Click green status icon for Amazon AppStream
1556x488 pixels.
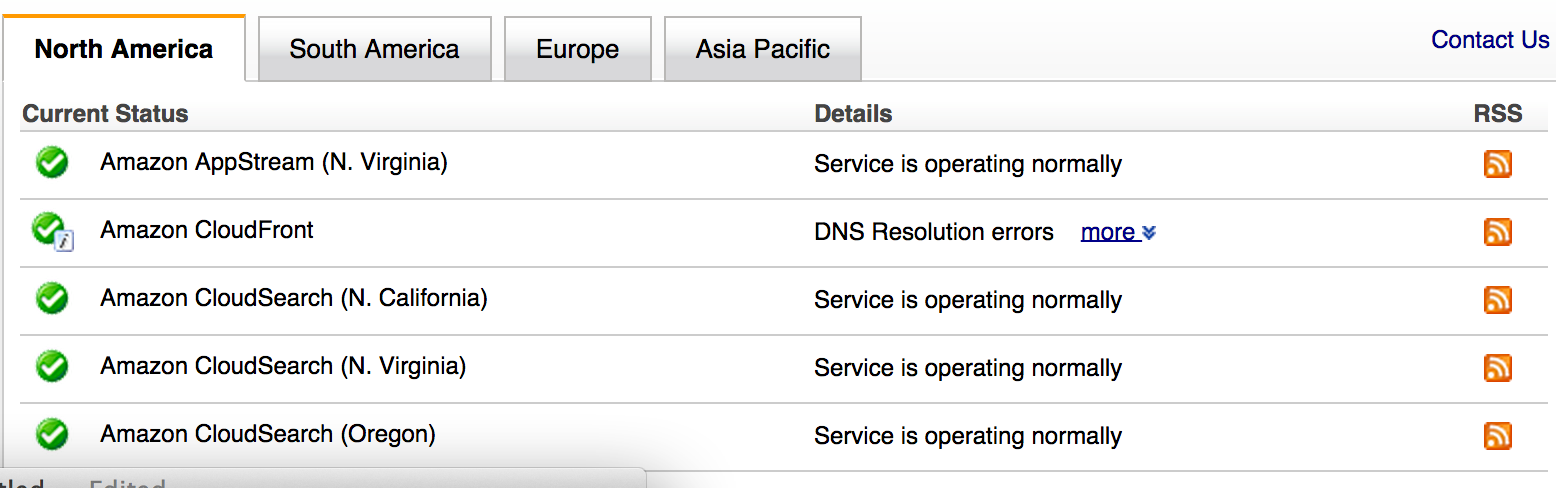pos(52,162)
